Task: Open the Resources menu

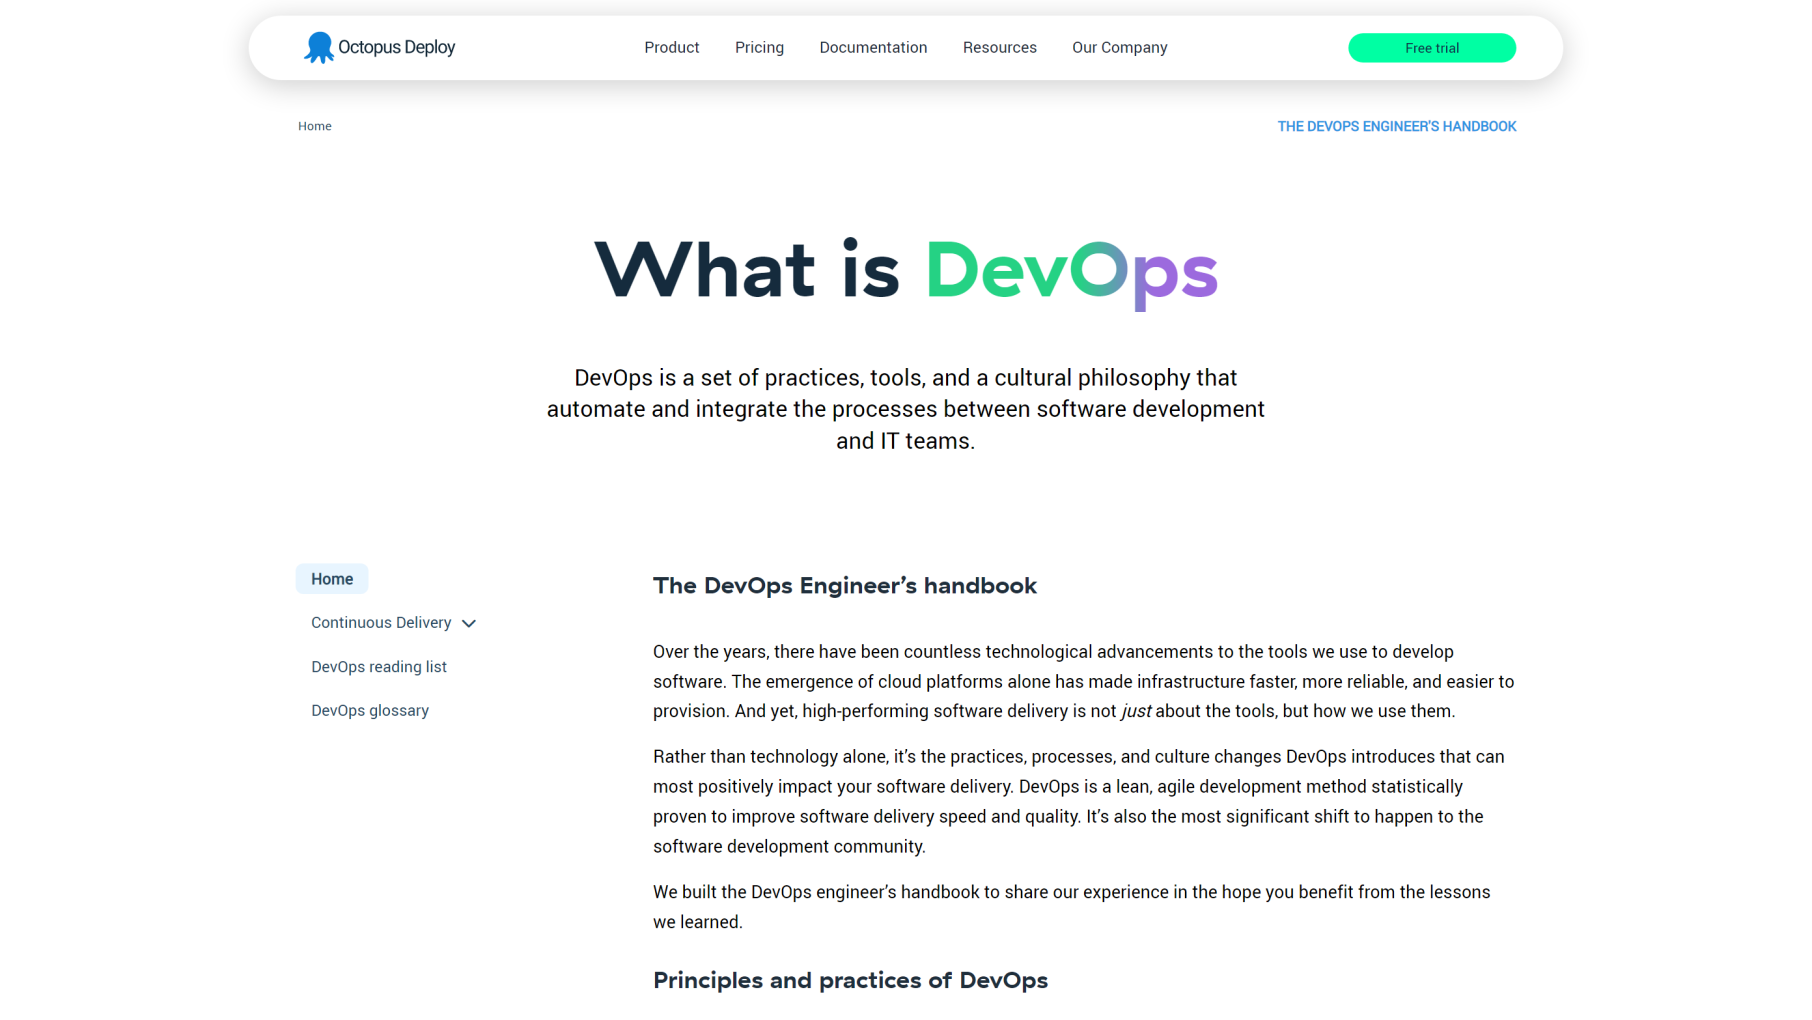Action: coord(999,47)
